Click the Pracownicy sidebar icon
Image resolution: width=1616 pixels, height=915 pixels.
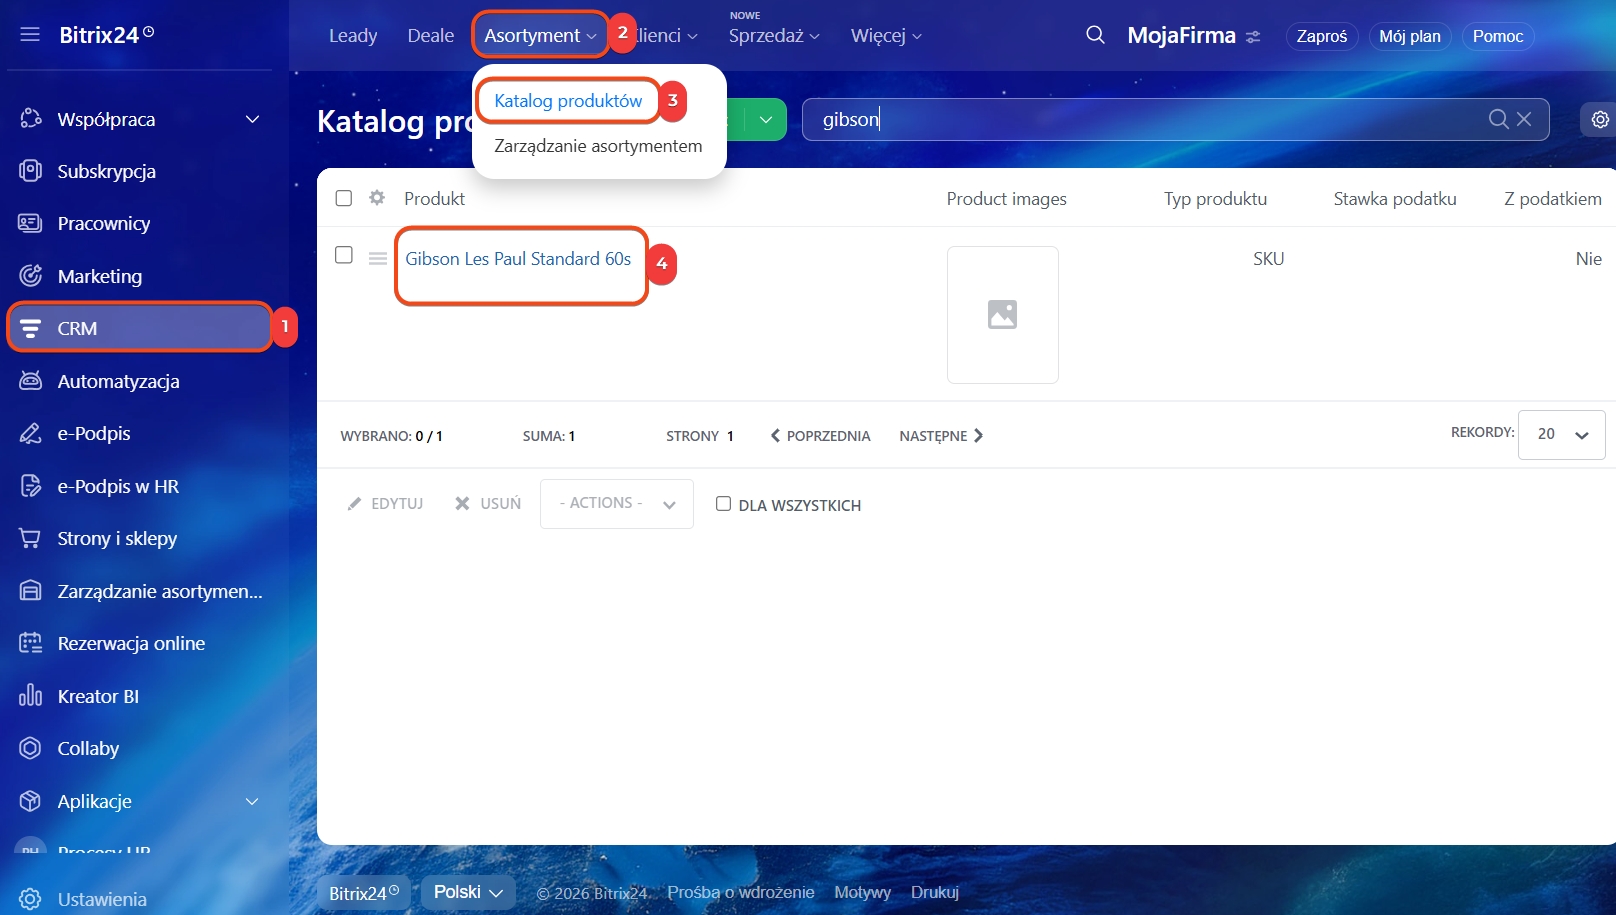point(31,223)
